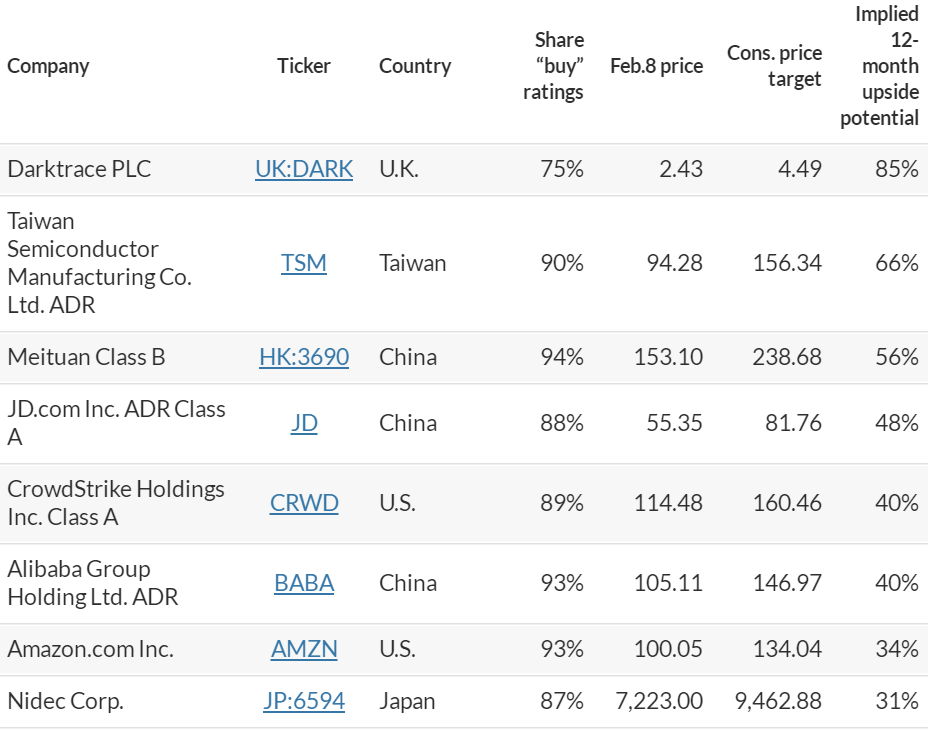Follow the JP:6594 ticker link
Viewport: 932px width, 730px height.
point(304,701)
